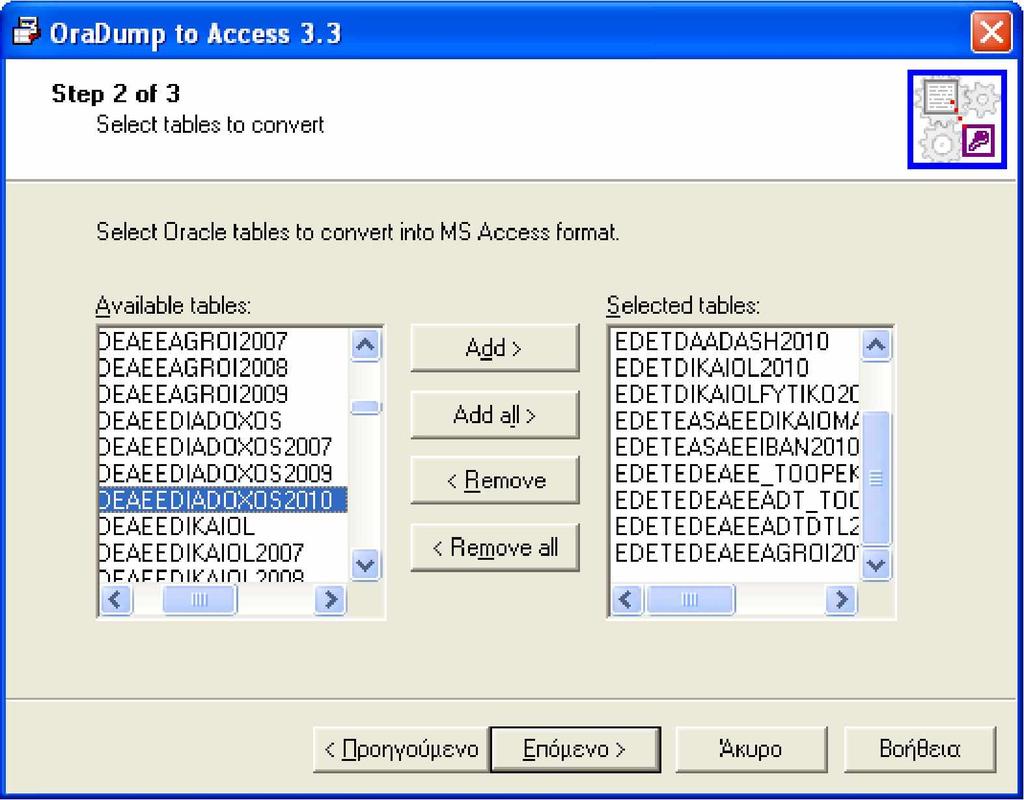The image size is (1024, 800).
Task: Click Selected tables scroll right arrow
Action: (841, 599)
